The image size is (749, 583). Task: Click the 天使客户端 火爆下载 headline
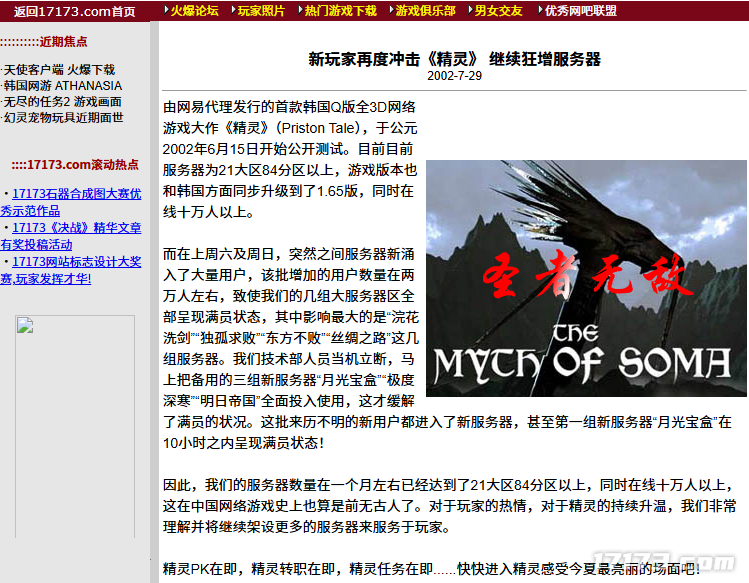[x=59, y=70]
